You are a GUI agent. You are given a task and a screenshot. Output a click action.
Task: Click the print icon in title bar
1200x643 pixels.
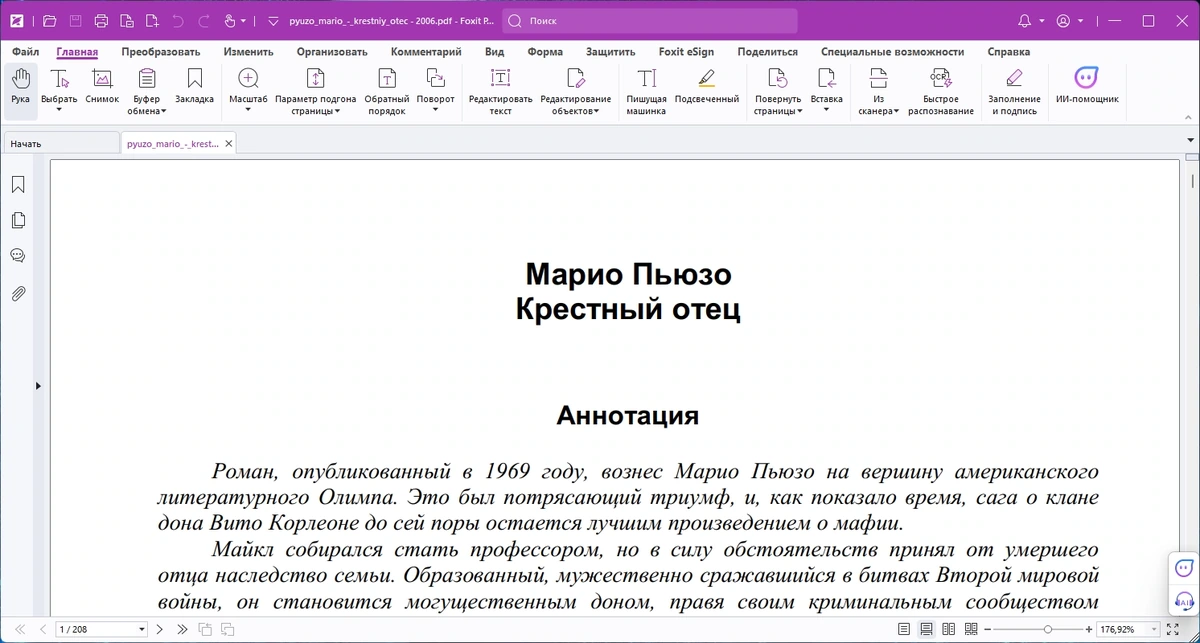[x=101, y=21]
